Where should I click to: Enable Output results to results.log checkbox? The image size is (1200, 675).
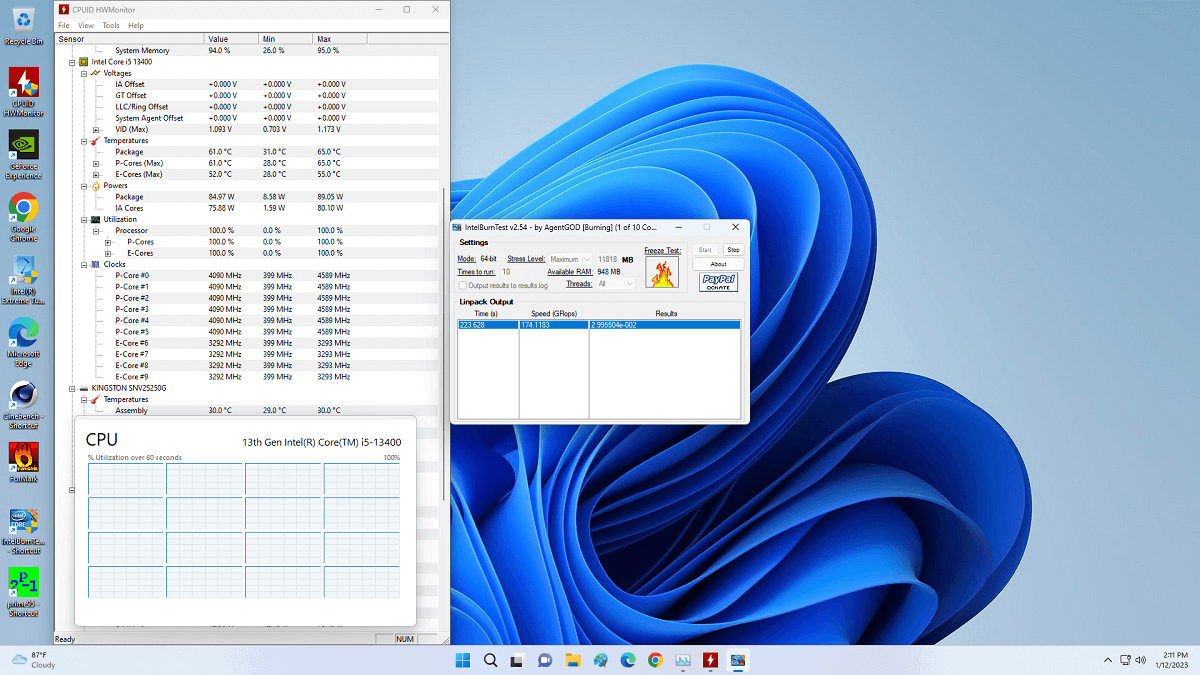(463, 285)
